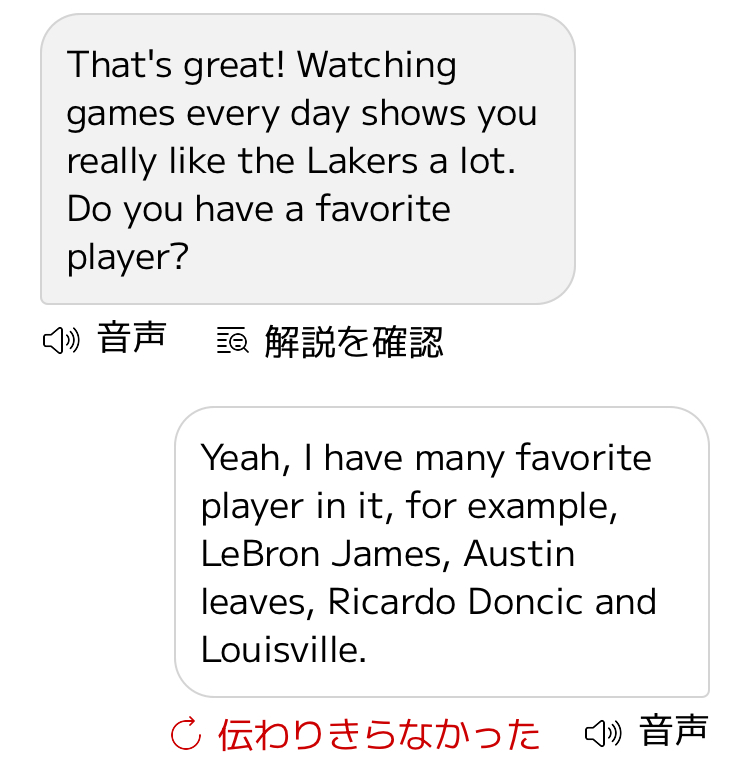Click the red circular retry arrow icon
This screenshot has width=750, height=778.
(186, 734)
